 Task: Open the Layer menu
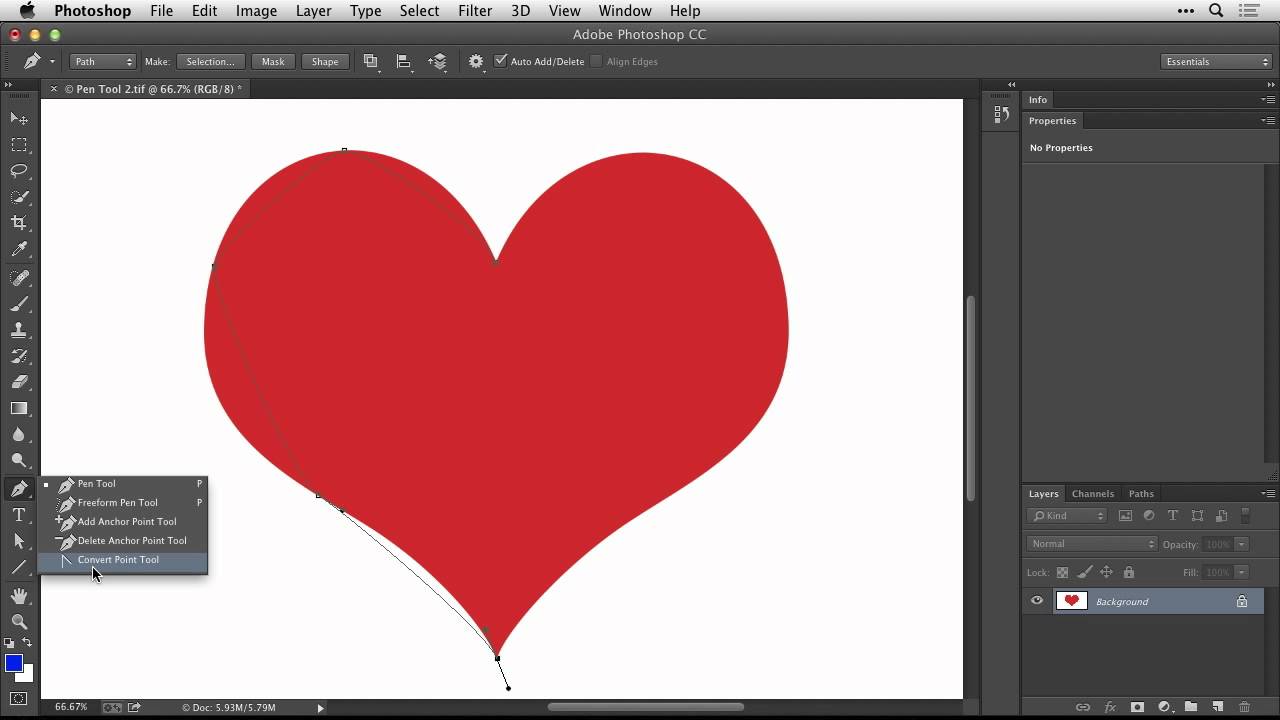(x=314, y=11)
